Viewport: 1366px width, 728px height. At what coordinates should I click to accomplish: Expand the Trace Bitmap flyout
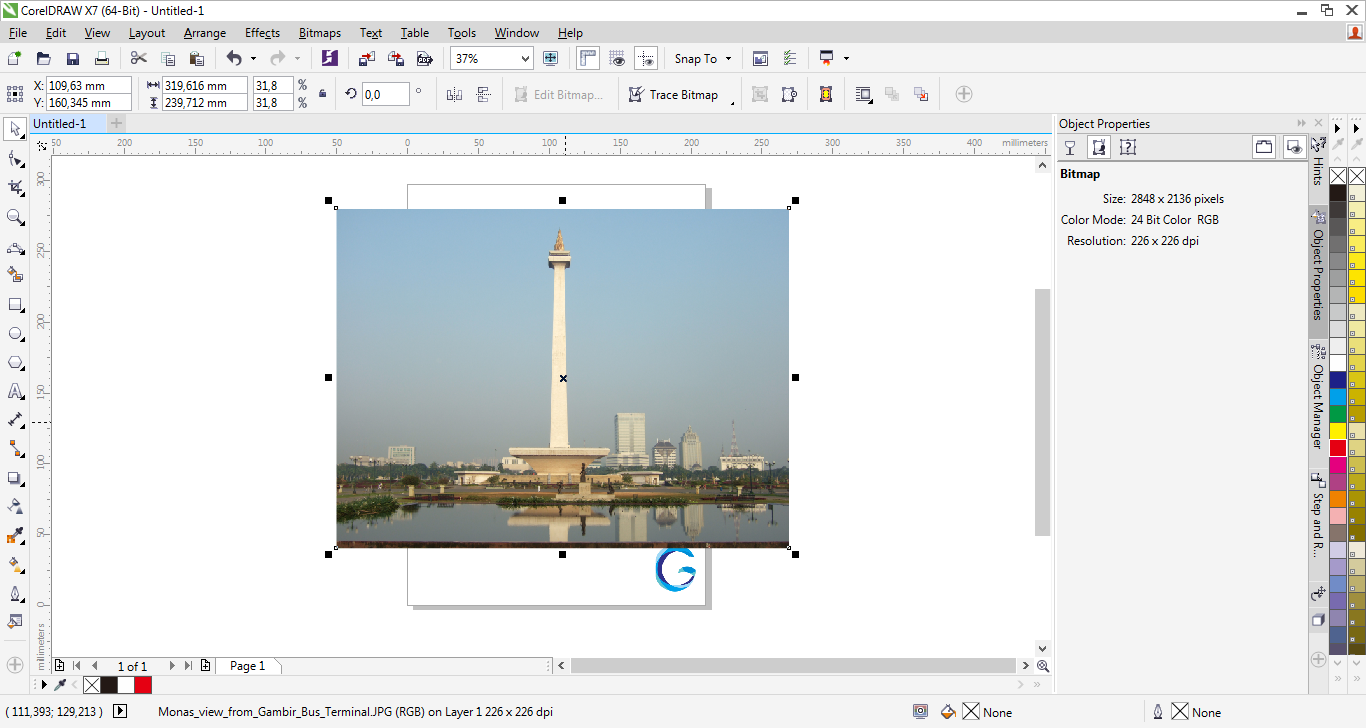tap(733, 103)
